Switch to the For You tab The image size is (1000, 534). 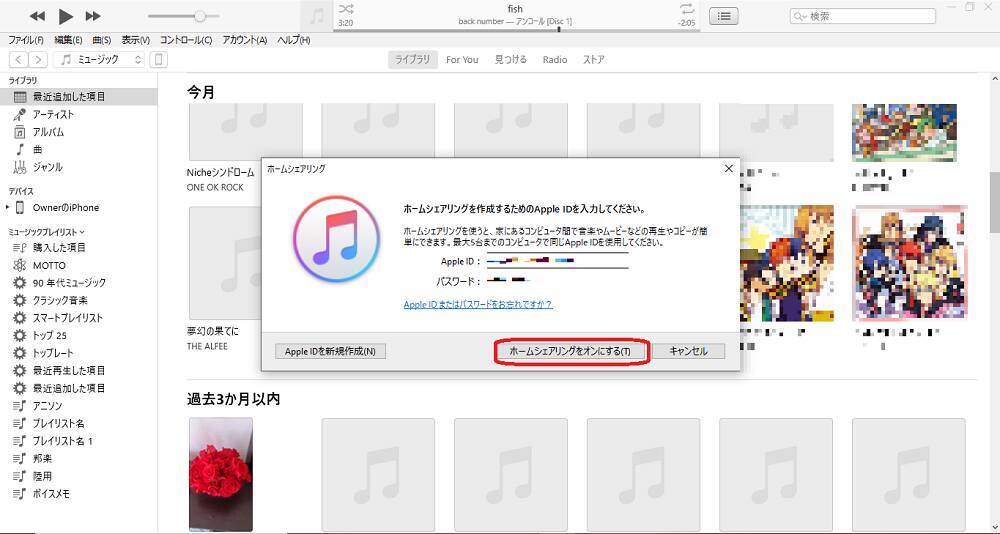click(x=462, y=59)
